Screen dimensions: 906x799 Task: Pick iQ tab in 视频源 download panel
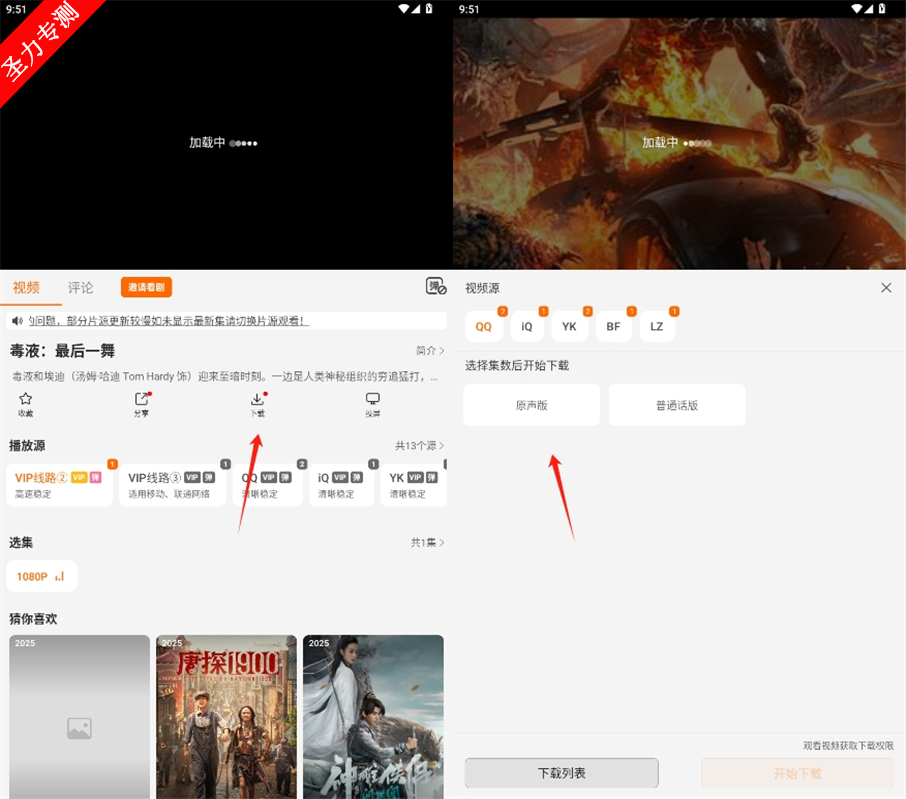pos(527,326)
